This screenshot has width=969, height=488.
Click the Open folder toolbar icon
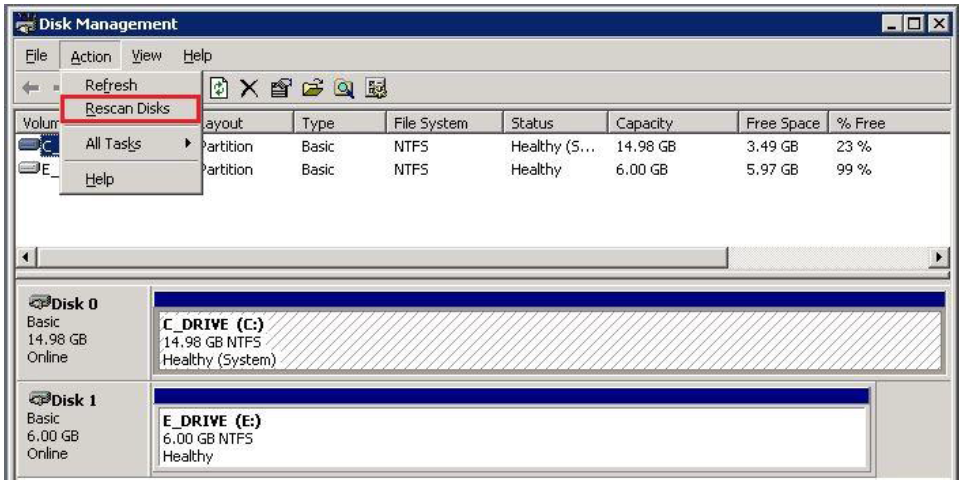coord(313,88)
